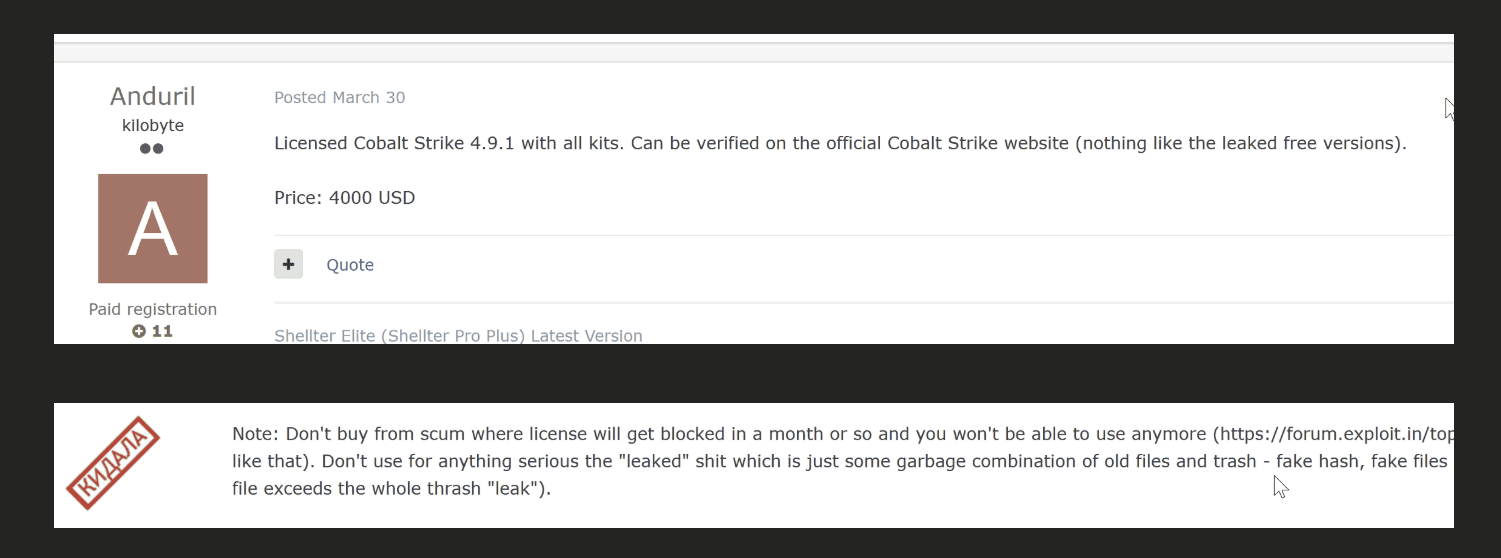The width and height of the screenshot is (1501, 558).
Task: Open the Posted March 30 timestamp
Action: pos(340,97)
